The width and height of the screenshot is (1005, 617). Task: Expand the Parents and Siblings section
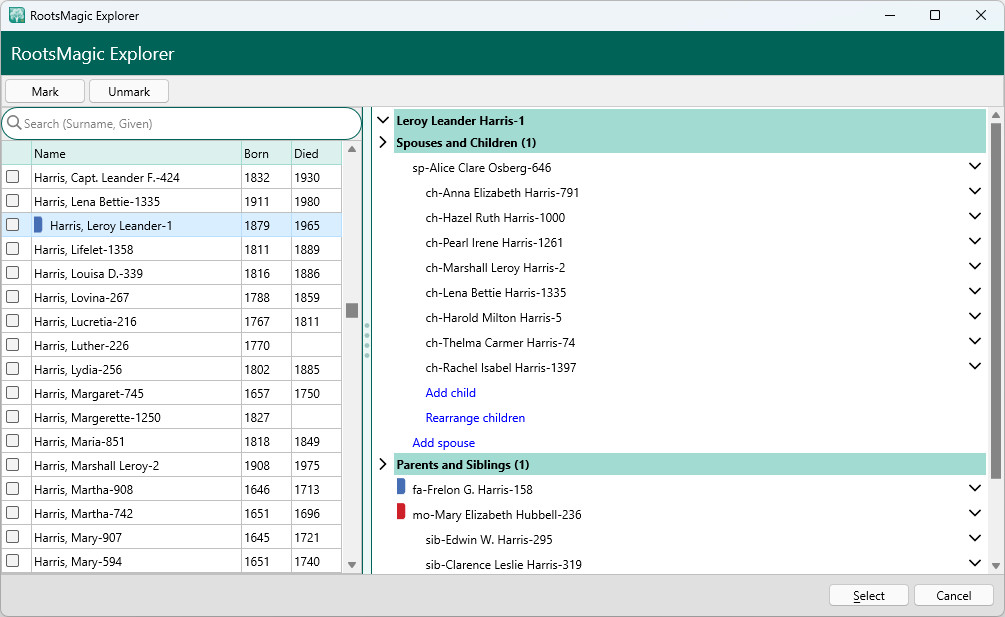383,464
